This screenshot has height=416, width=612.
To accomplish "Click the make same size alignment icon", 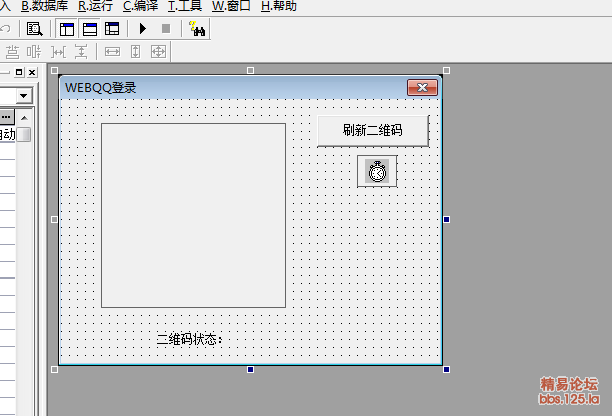I will point(158,51).
